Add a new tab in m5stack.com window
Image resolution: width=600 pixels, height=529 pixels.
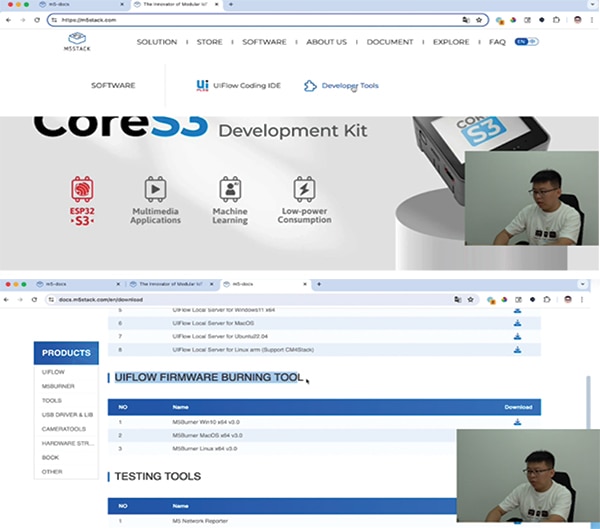[231, 4]
